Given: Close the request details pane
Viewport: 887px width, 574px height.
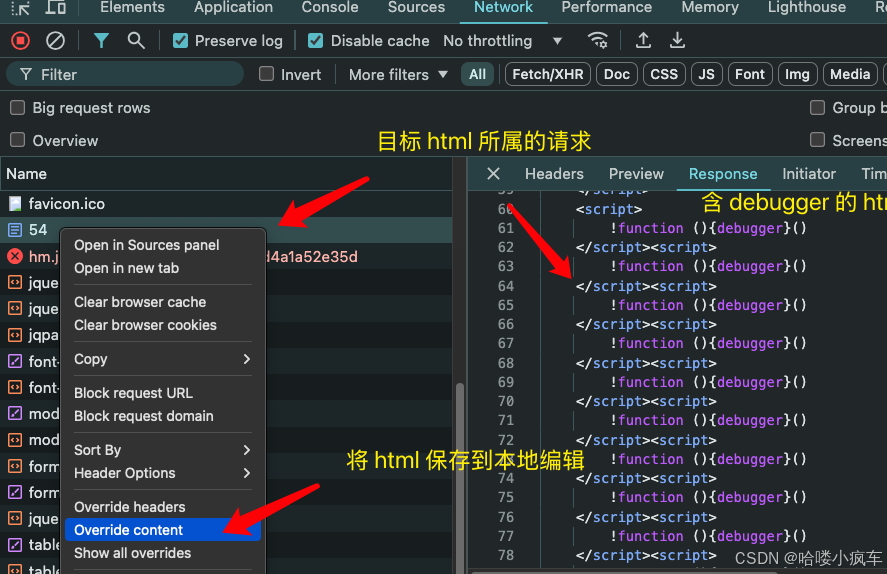Looking at the screenshot, I should click(x=493, y=174).
